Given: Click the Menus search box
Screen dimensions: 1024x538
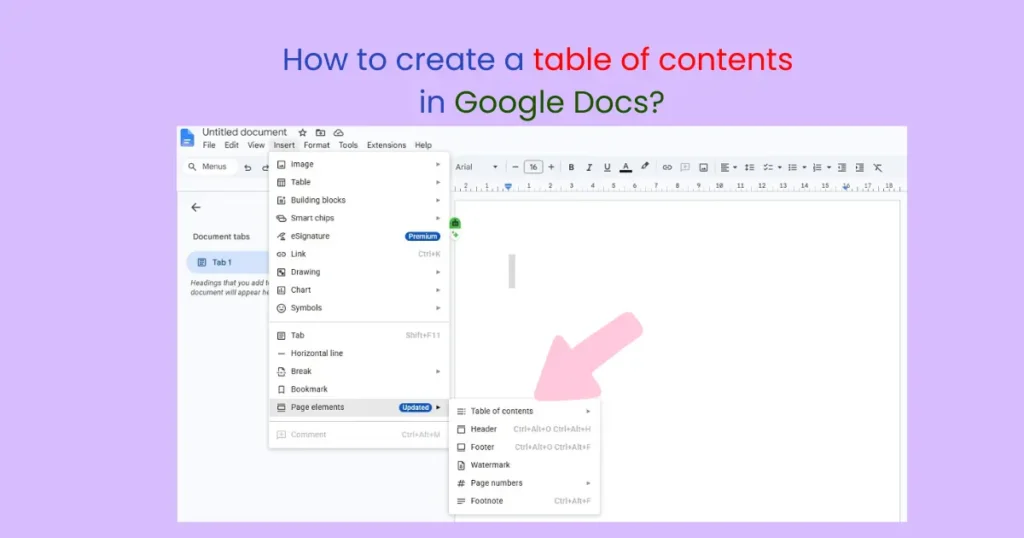Looking at the screenshot, I should pyautogui.click(x=208, y=166).
